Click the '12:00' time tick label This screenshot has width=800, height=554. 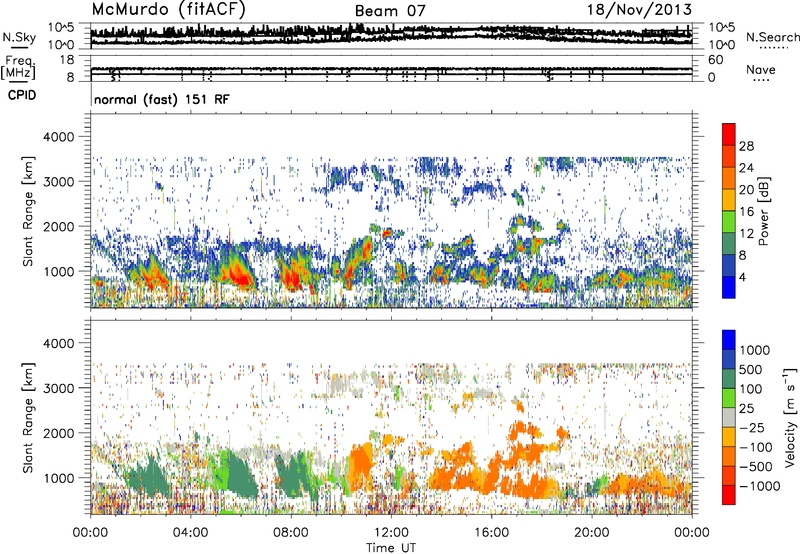(x=391, y=533)
